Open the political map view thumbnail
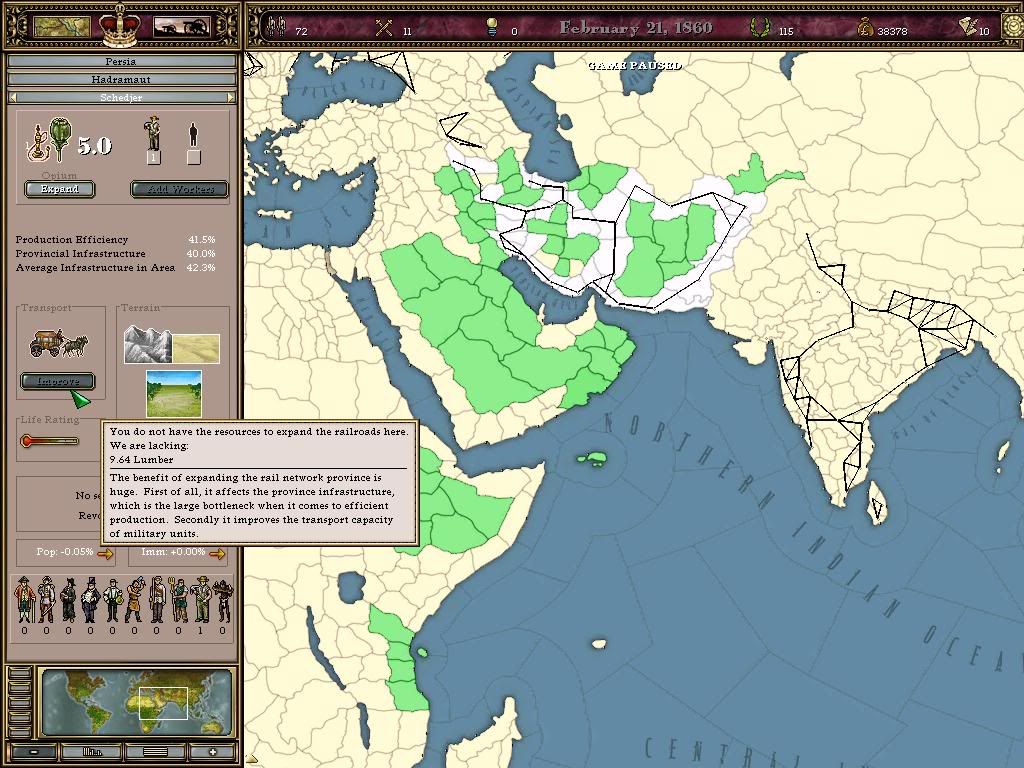 coord(61,26)
